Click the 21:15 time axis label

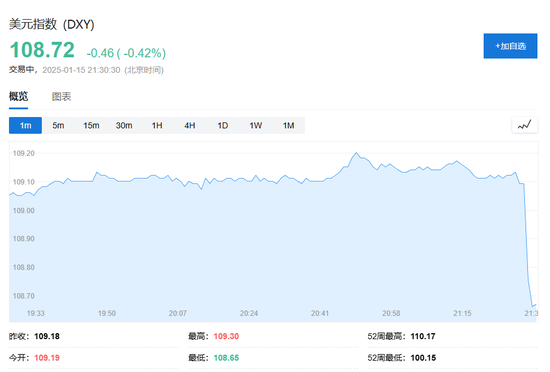point(462,313)
